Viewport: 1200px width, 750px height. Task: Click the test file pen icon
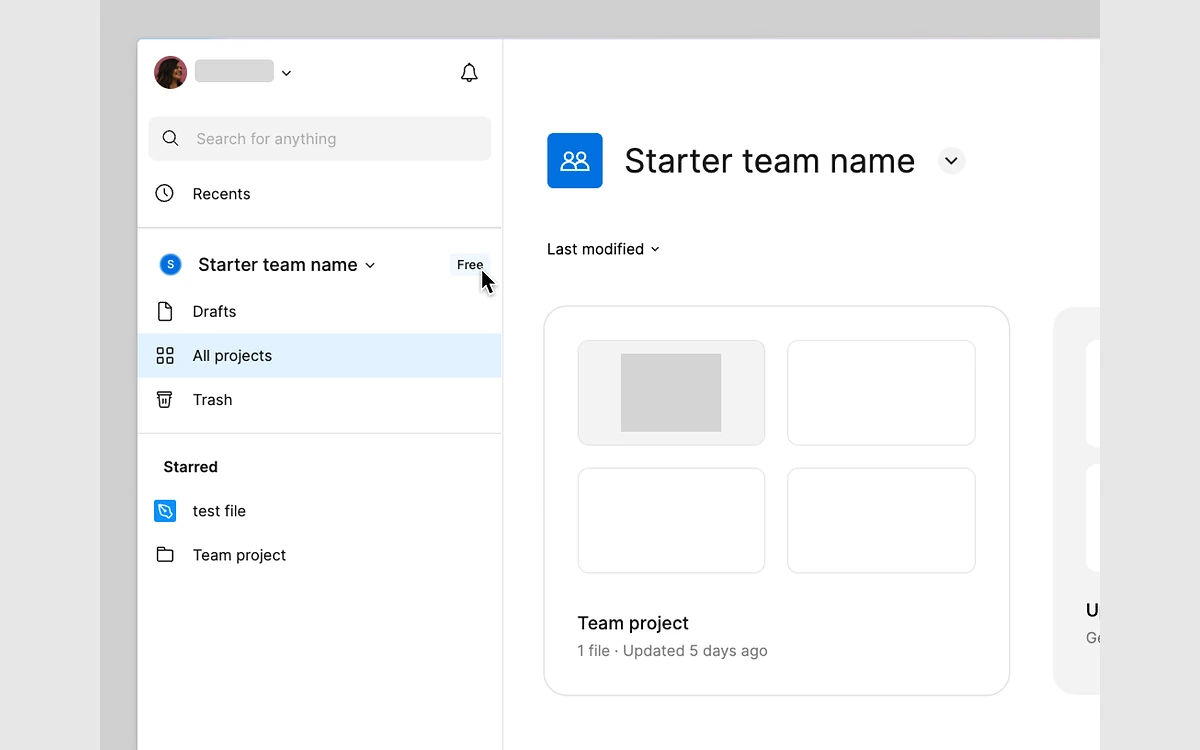point(165,511)
